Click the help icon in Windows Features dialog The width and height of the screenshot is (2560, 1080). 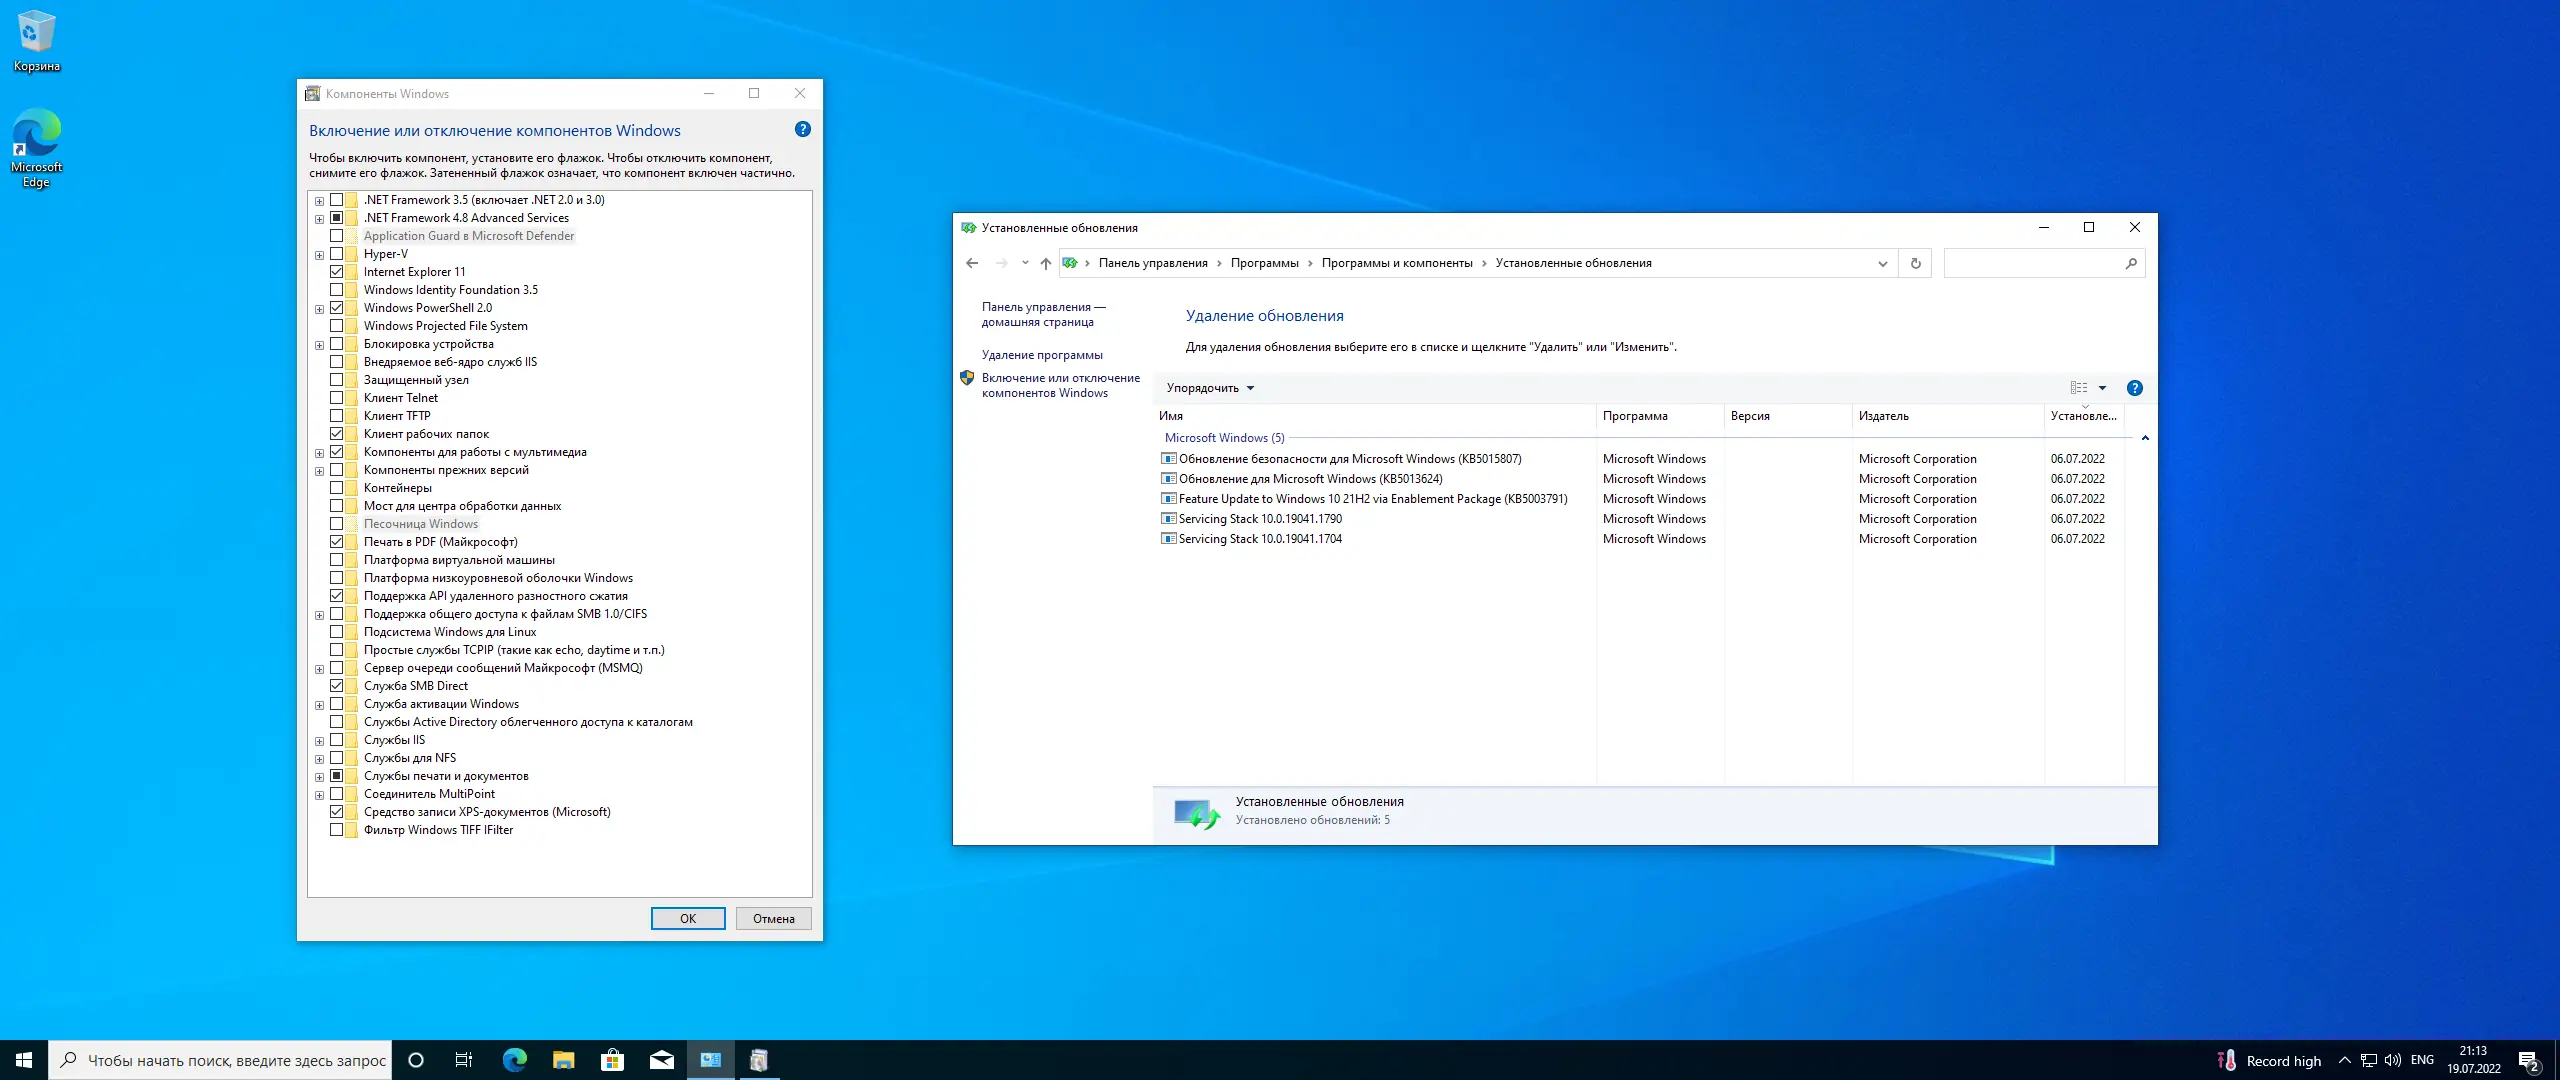coord(802,130)
